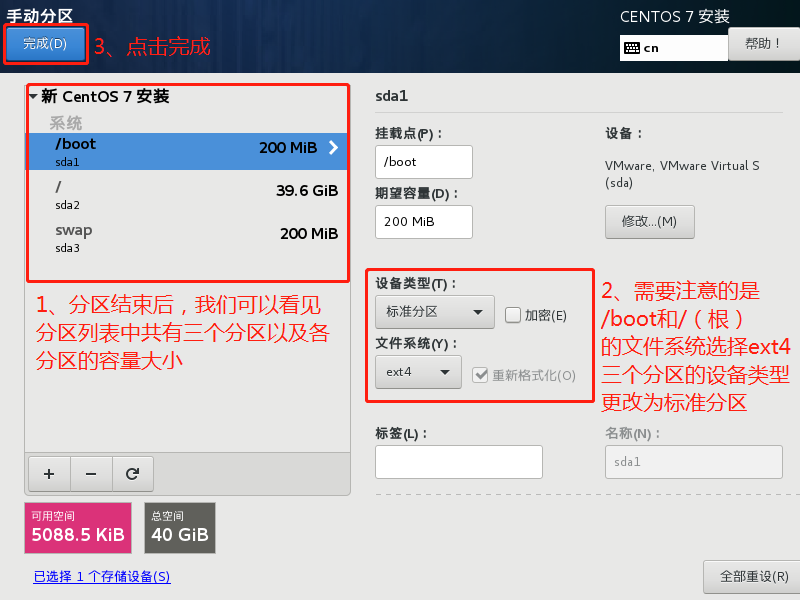This screenshot has width=800, height=600.
Task: Click the reload partition icon
Action: pos(132,474)
